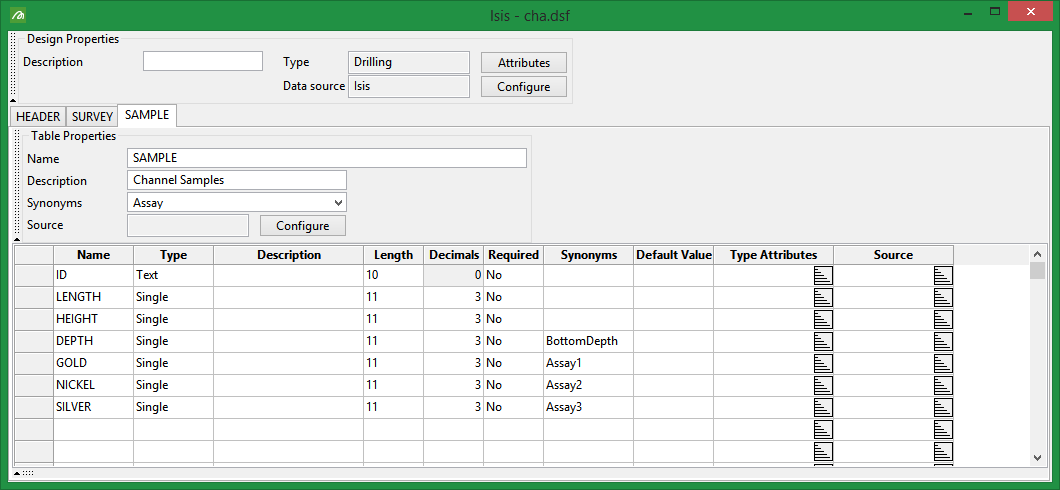The height and width of the screenshot is (490, 1060).
Task: Collapse the Design Properties panel arrow
Action: (13, 99)
